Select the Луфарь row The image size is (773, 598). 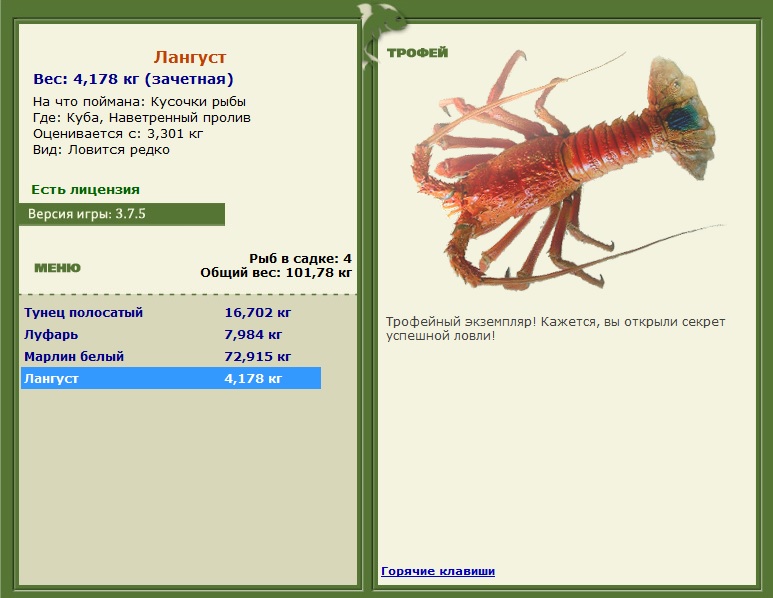coord(171,335)
